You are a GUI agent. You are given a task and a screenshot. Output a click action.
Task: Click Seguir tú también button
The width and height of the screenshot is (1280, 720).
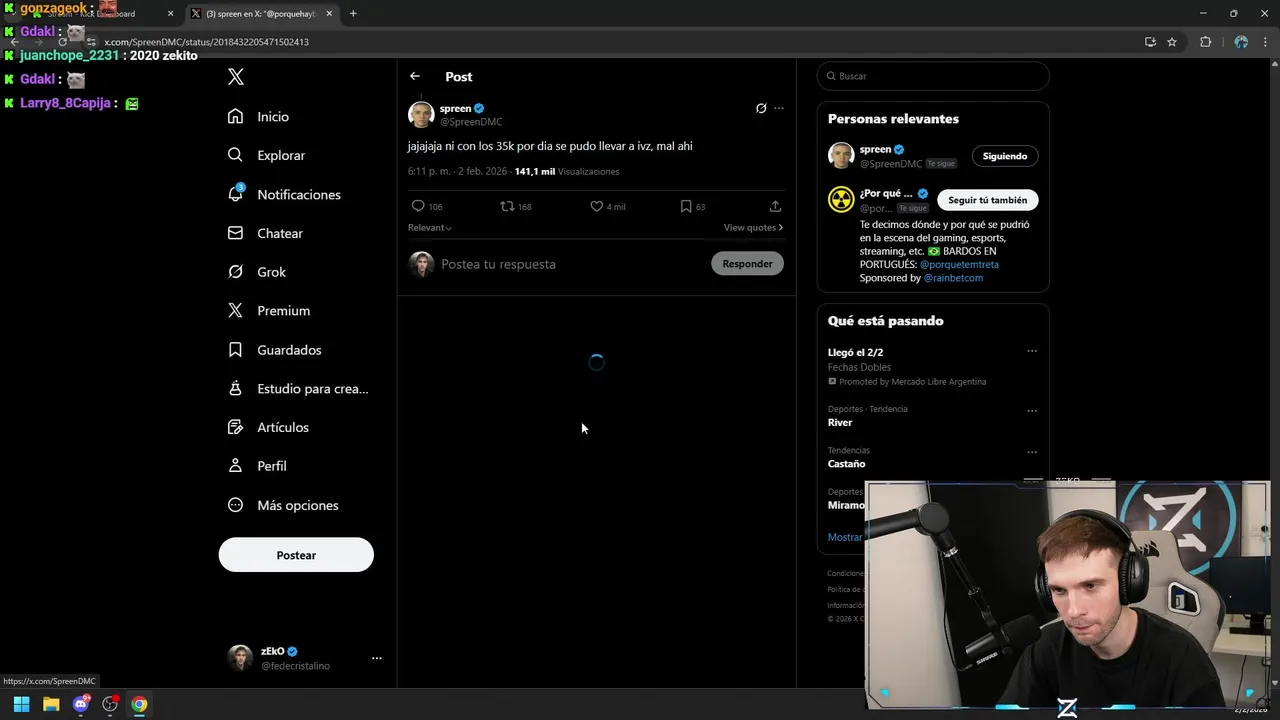pyautogui.click(x=988, y=200)
